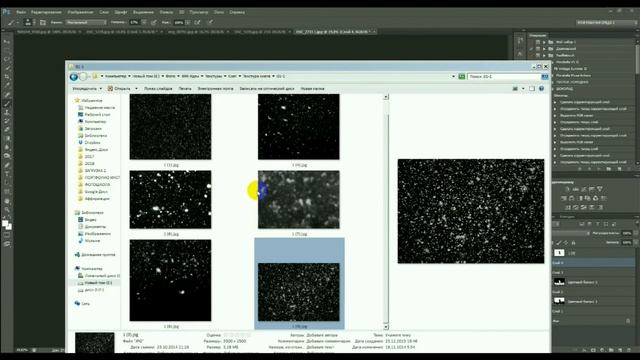640x360 pixels.
Task: Open the Редактирование menu
Action: coord(46,12)
